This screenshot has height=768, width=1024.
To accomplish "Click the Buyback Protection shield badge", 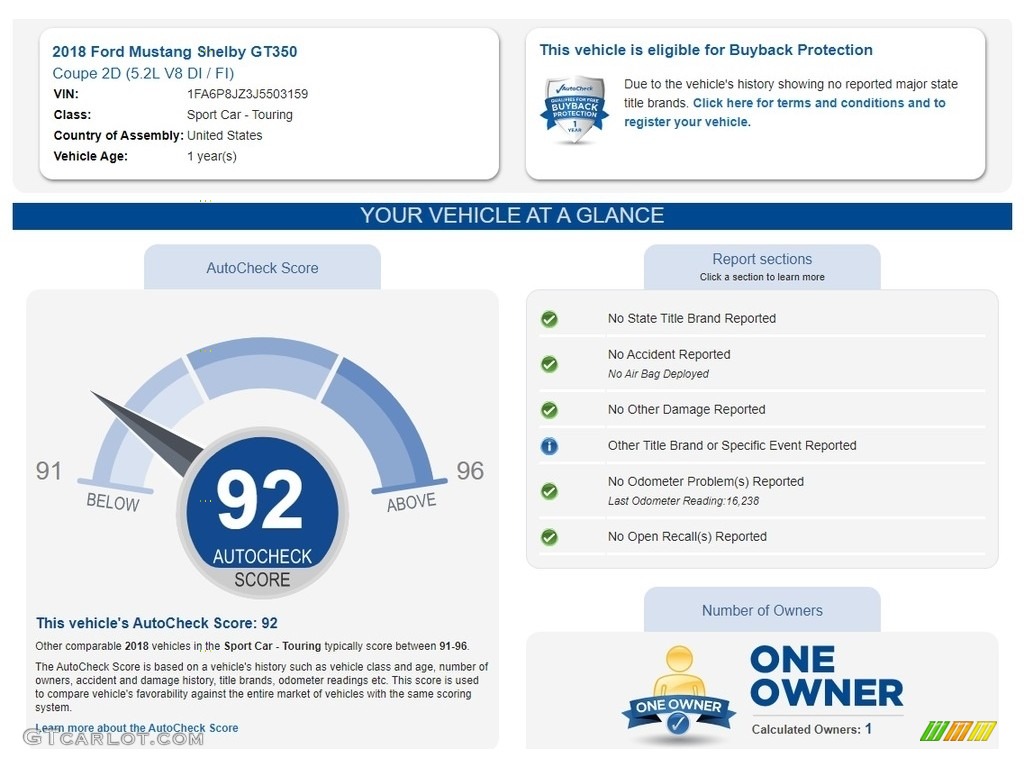I will click(574, 109).
